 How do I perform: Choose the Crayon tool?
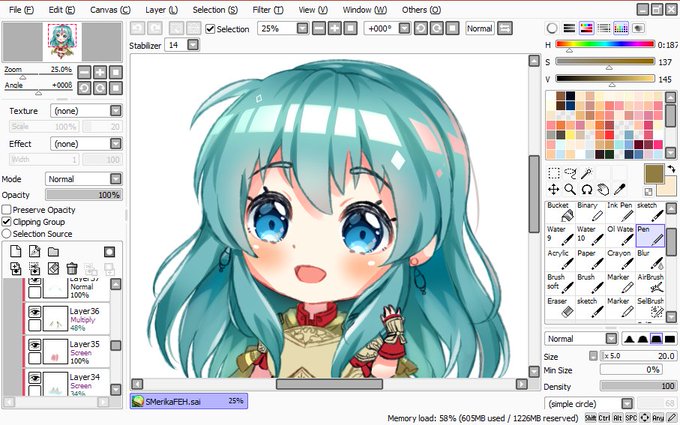coord(620,259)
